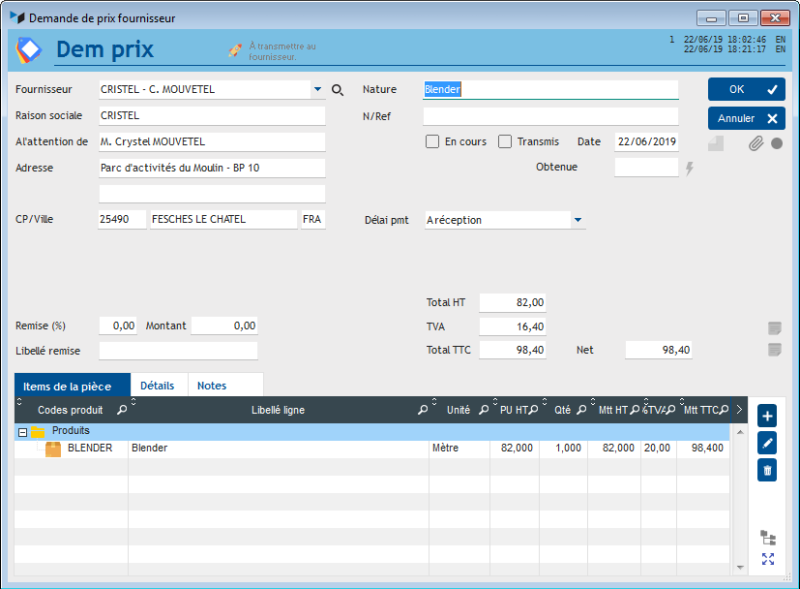Open the Délai pmt dropdown
Screen dimensions: 800x589
(x=578, y=220)
